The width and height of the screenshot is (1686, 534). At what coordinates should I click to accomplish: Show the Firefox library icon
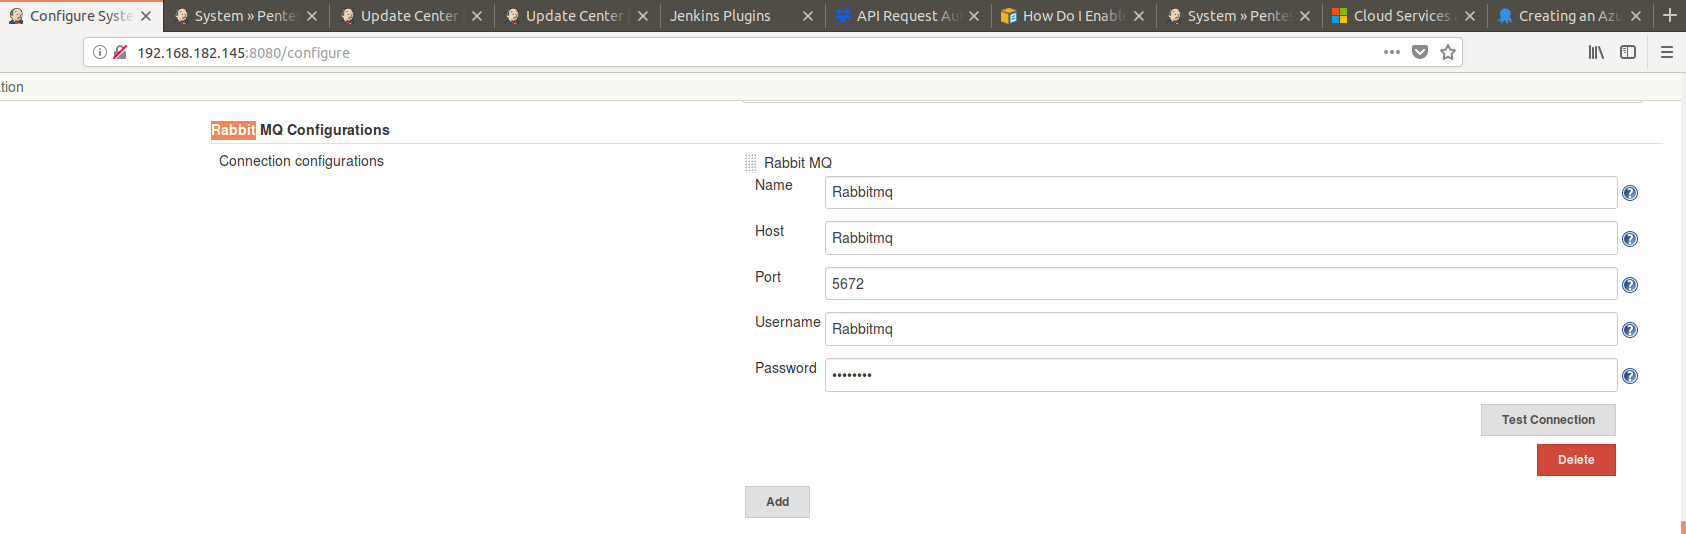(1596, 52)
